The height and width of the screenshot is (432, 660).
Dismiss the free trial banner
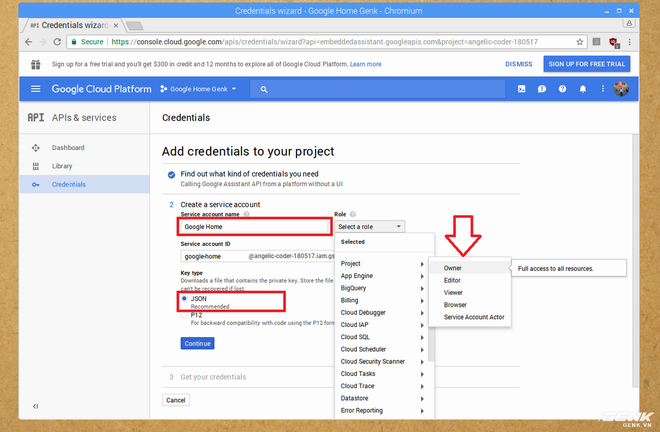click(519, 64)
